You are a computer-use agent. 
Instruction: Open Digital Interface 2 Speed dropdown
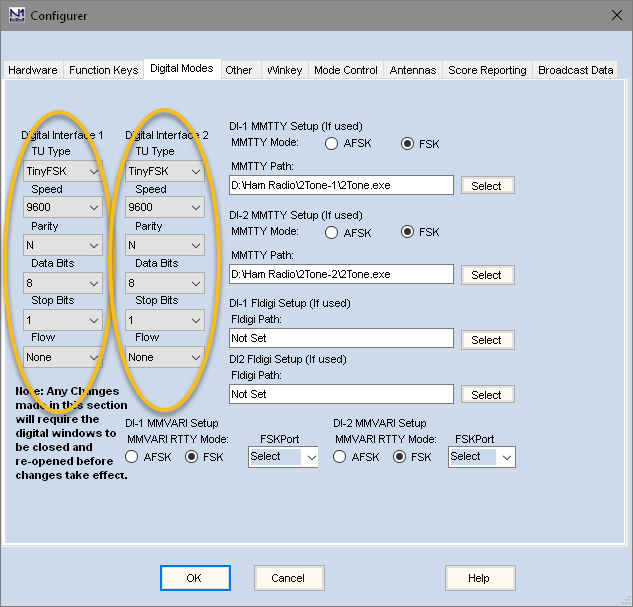point(165,207)
